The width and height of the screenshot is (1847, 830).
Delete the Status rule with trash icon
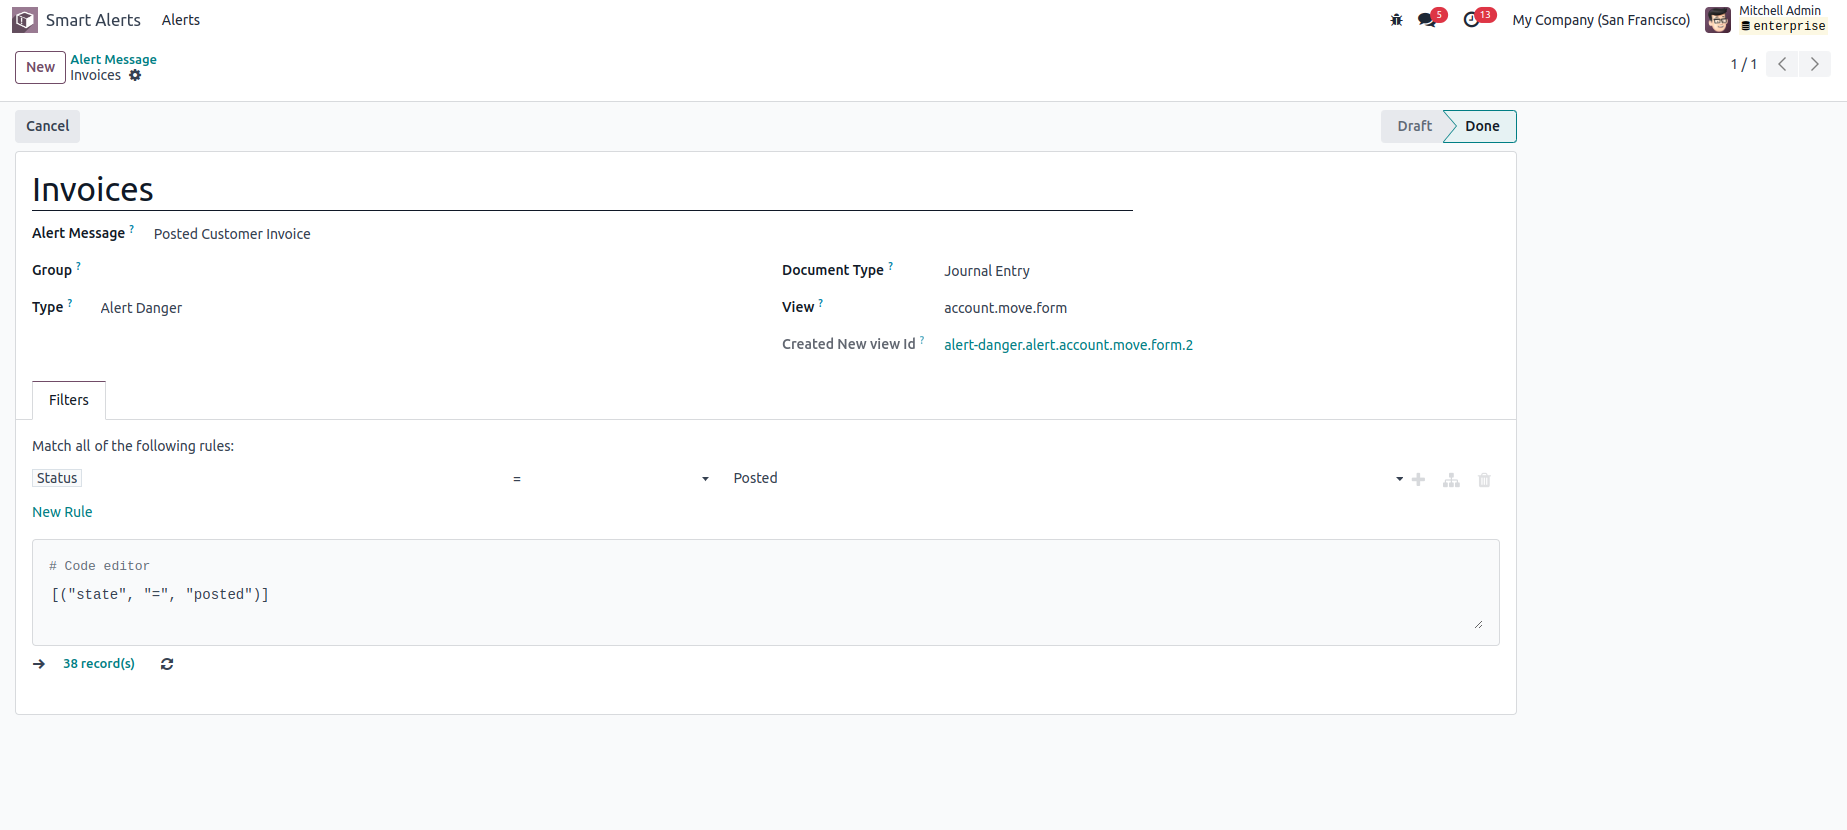1484,480
